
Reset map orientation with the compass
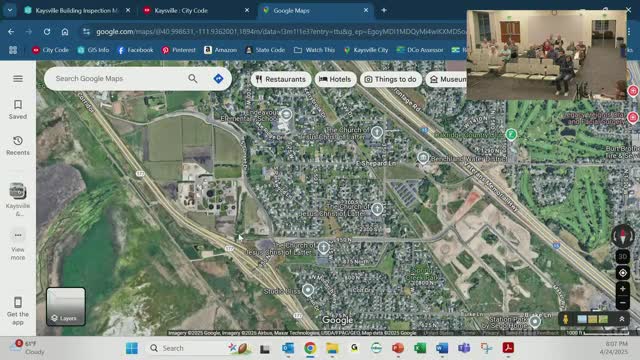click(622, 236)
